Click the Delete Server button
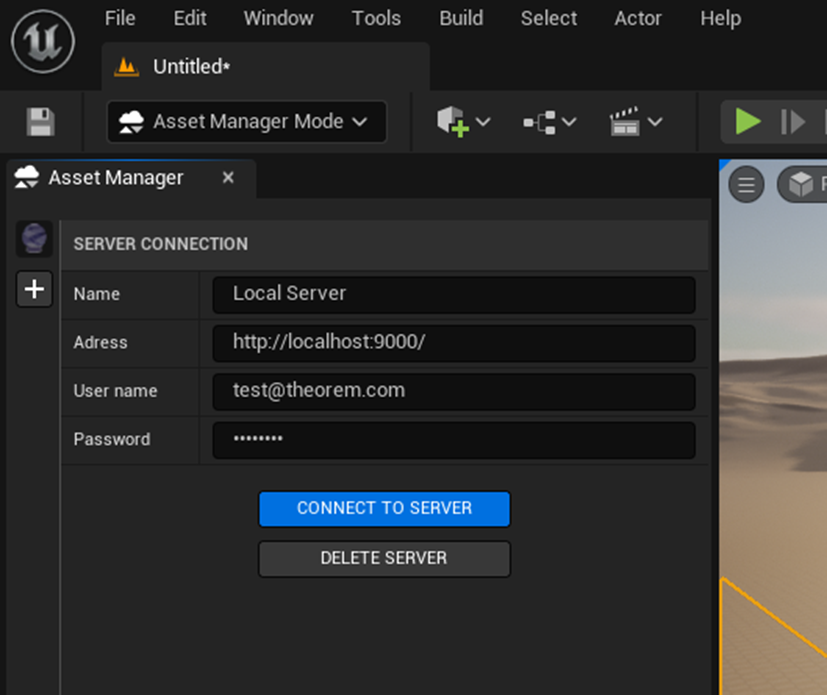Screen dimensions: 827x695 [x=384, y=558]
